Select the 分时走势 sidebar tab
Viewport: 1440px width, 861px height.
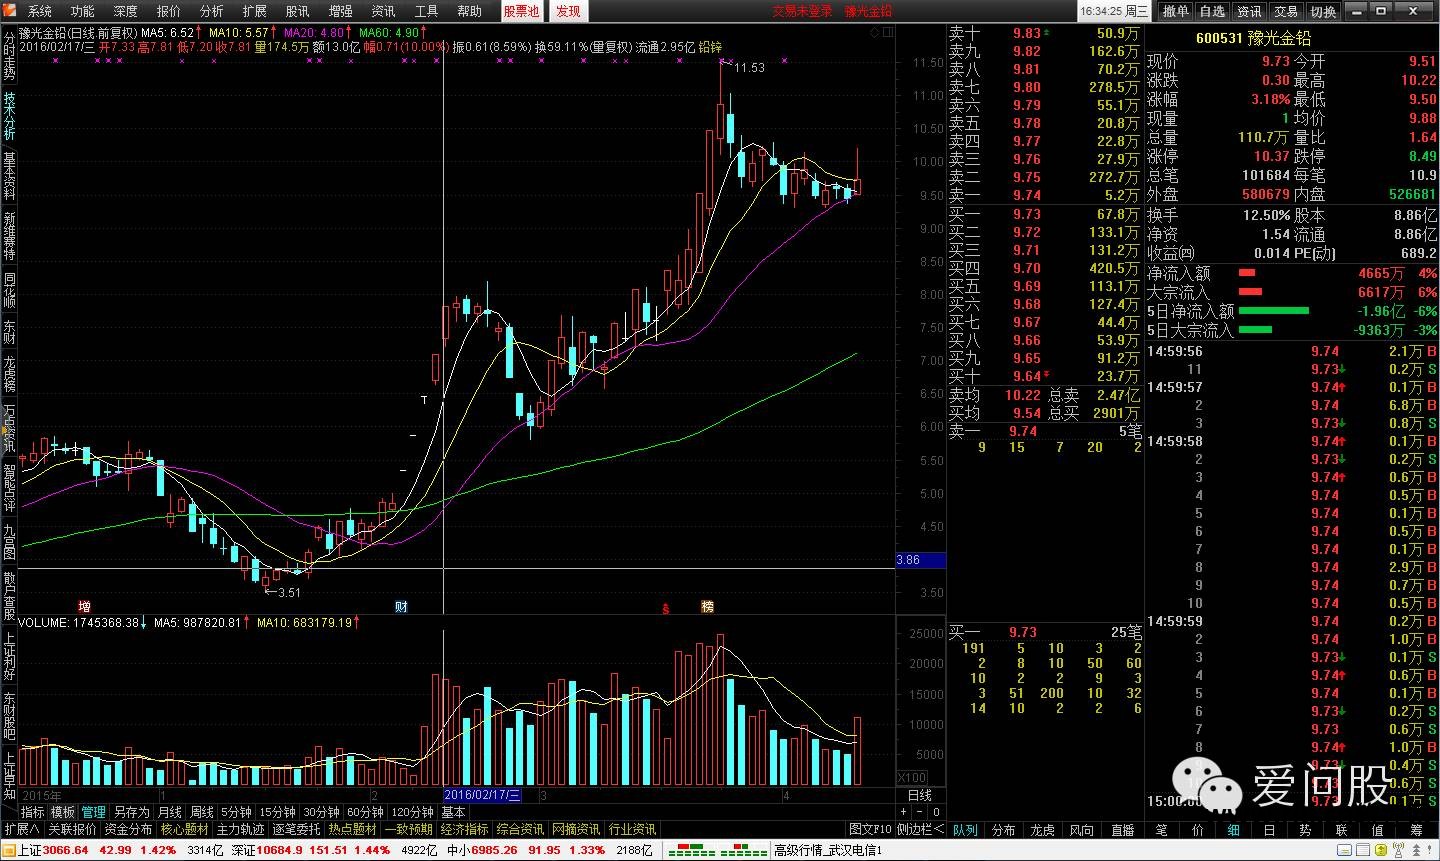pos(9,57)
